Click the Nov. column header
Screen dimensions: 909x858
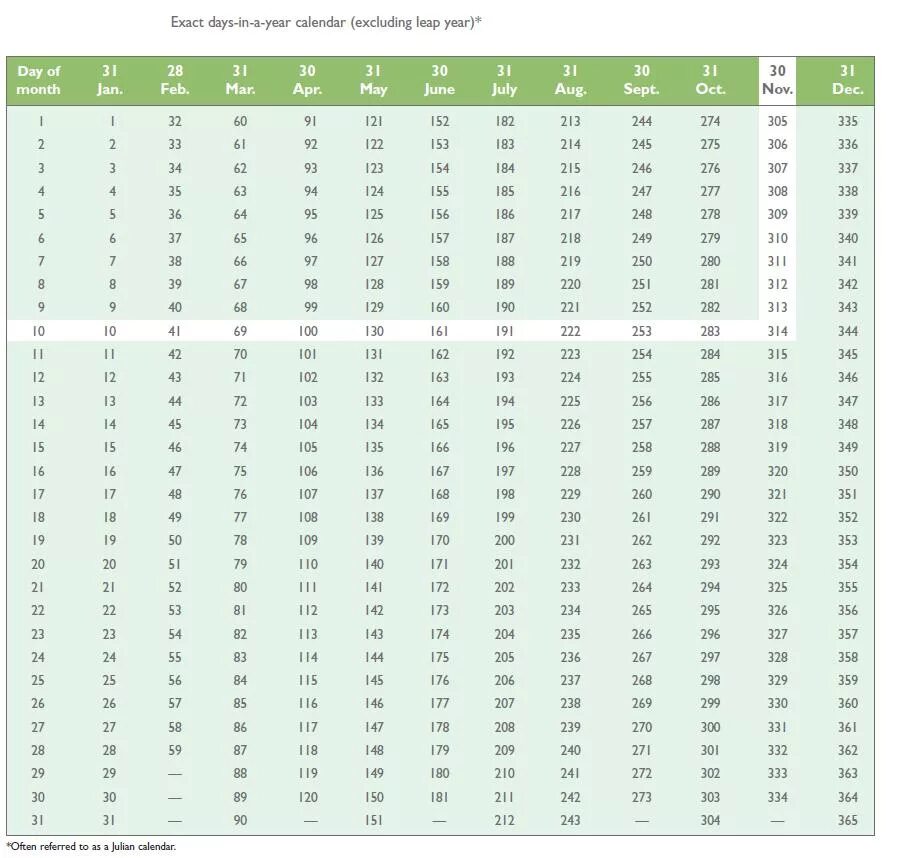[x=777, y=80]
